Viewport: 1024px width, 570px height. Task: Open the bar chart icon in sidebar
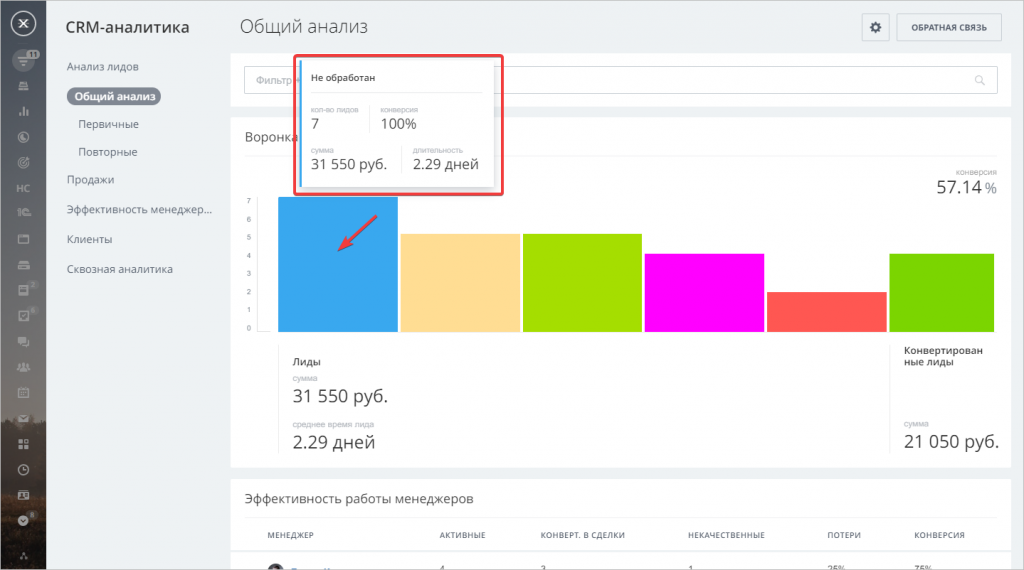coord(23,111)
